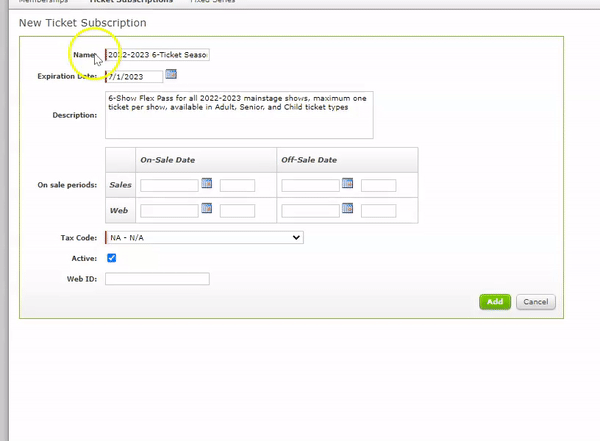Click the Sales row label

point(120,185)
